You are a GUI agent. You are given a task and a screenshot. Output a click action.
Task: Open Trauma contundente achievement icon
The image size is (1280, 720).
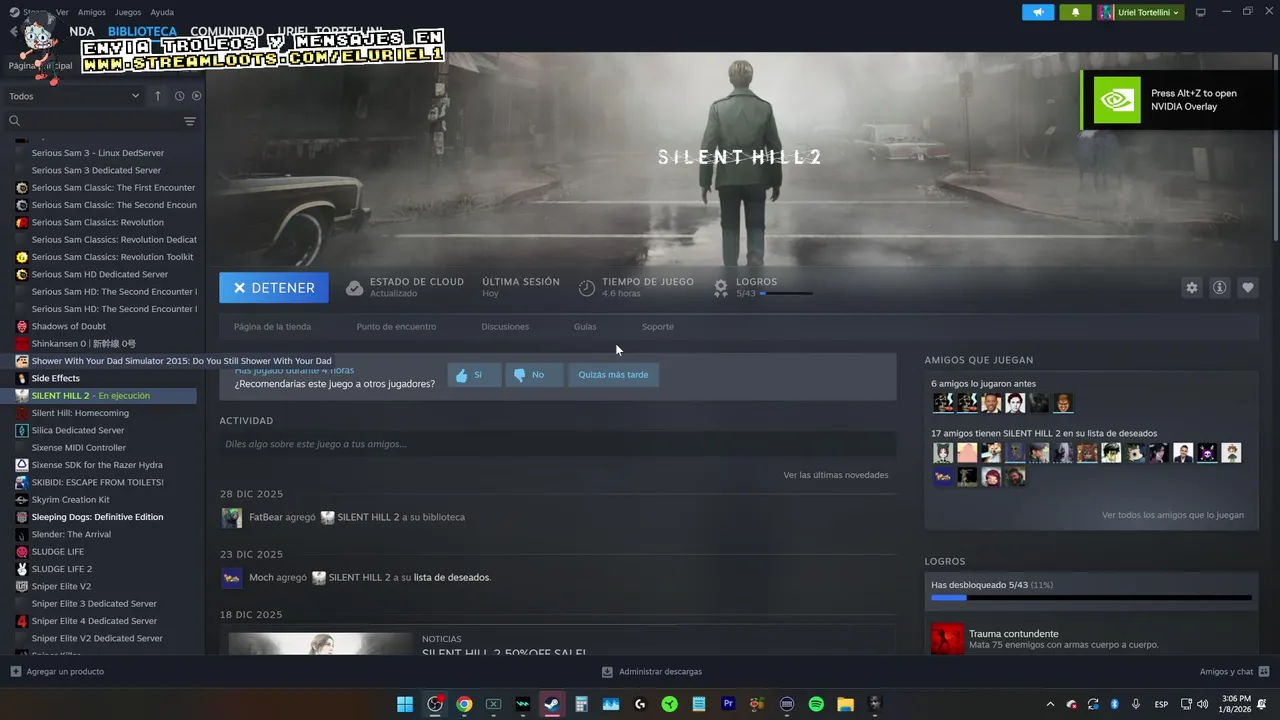tap(947, 639)
